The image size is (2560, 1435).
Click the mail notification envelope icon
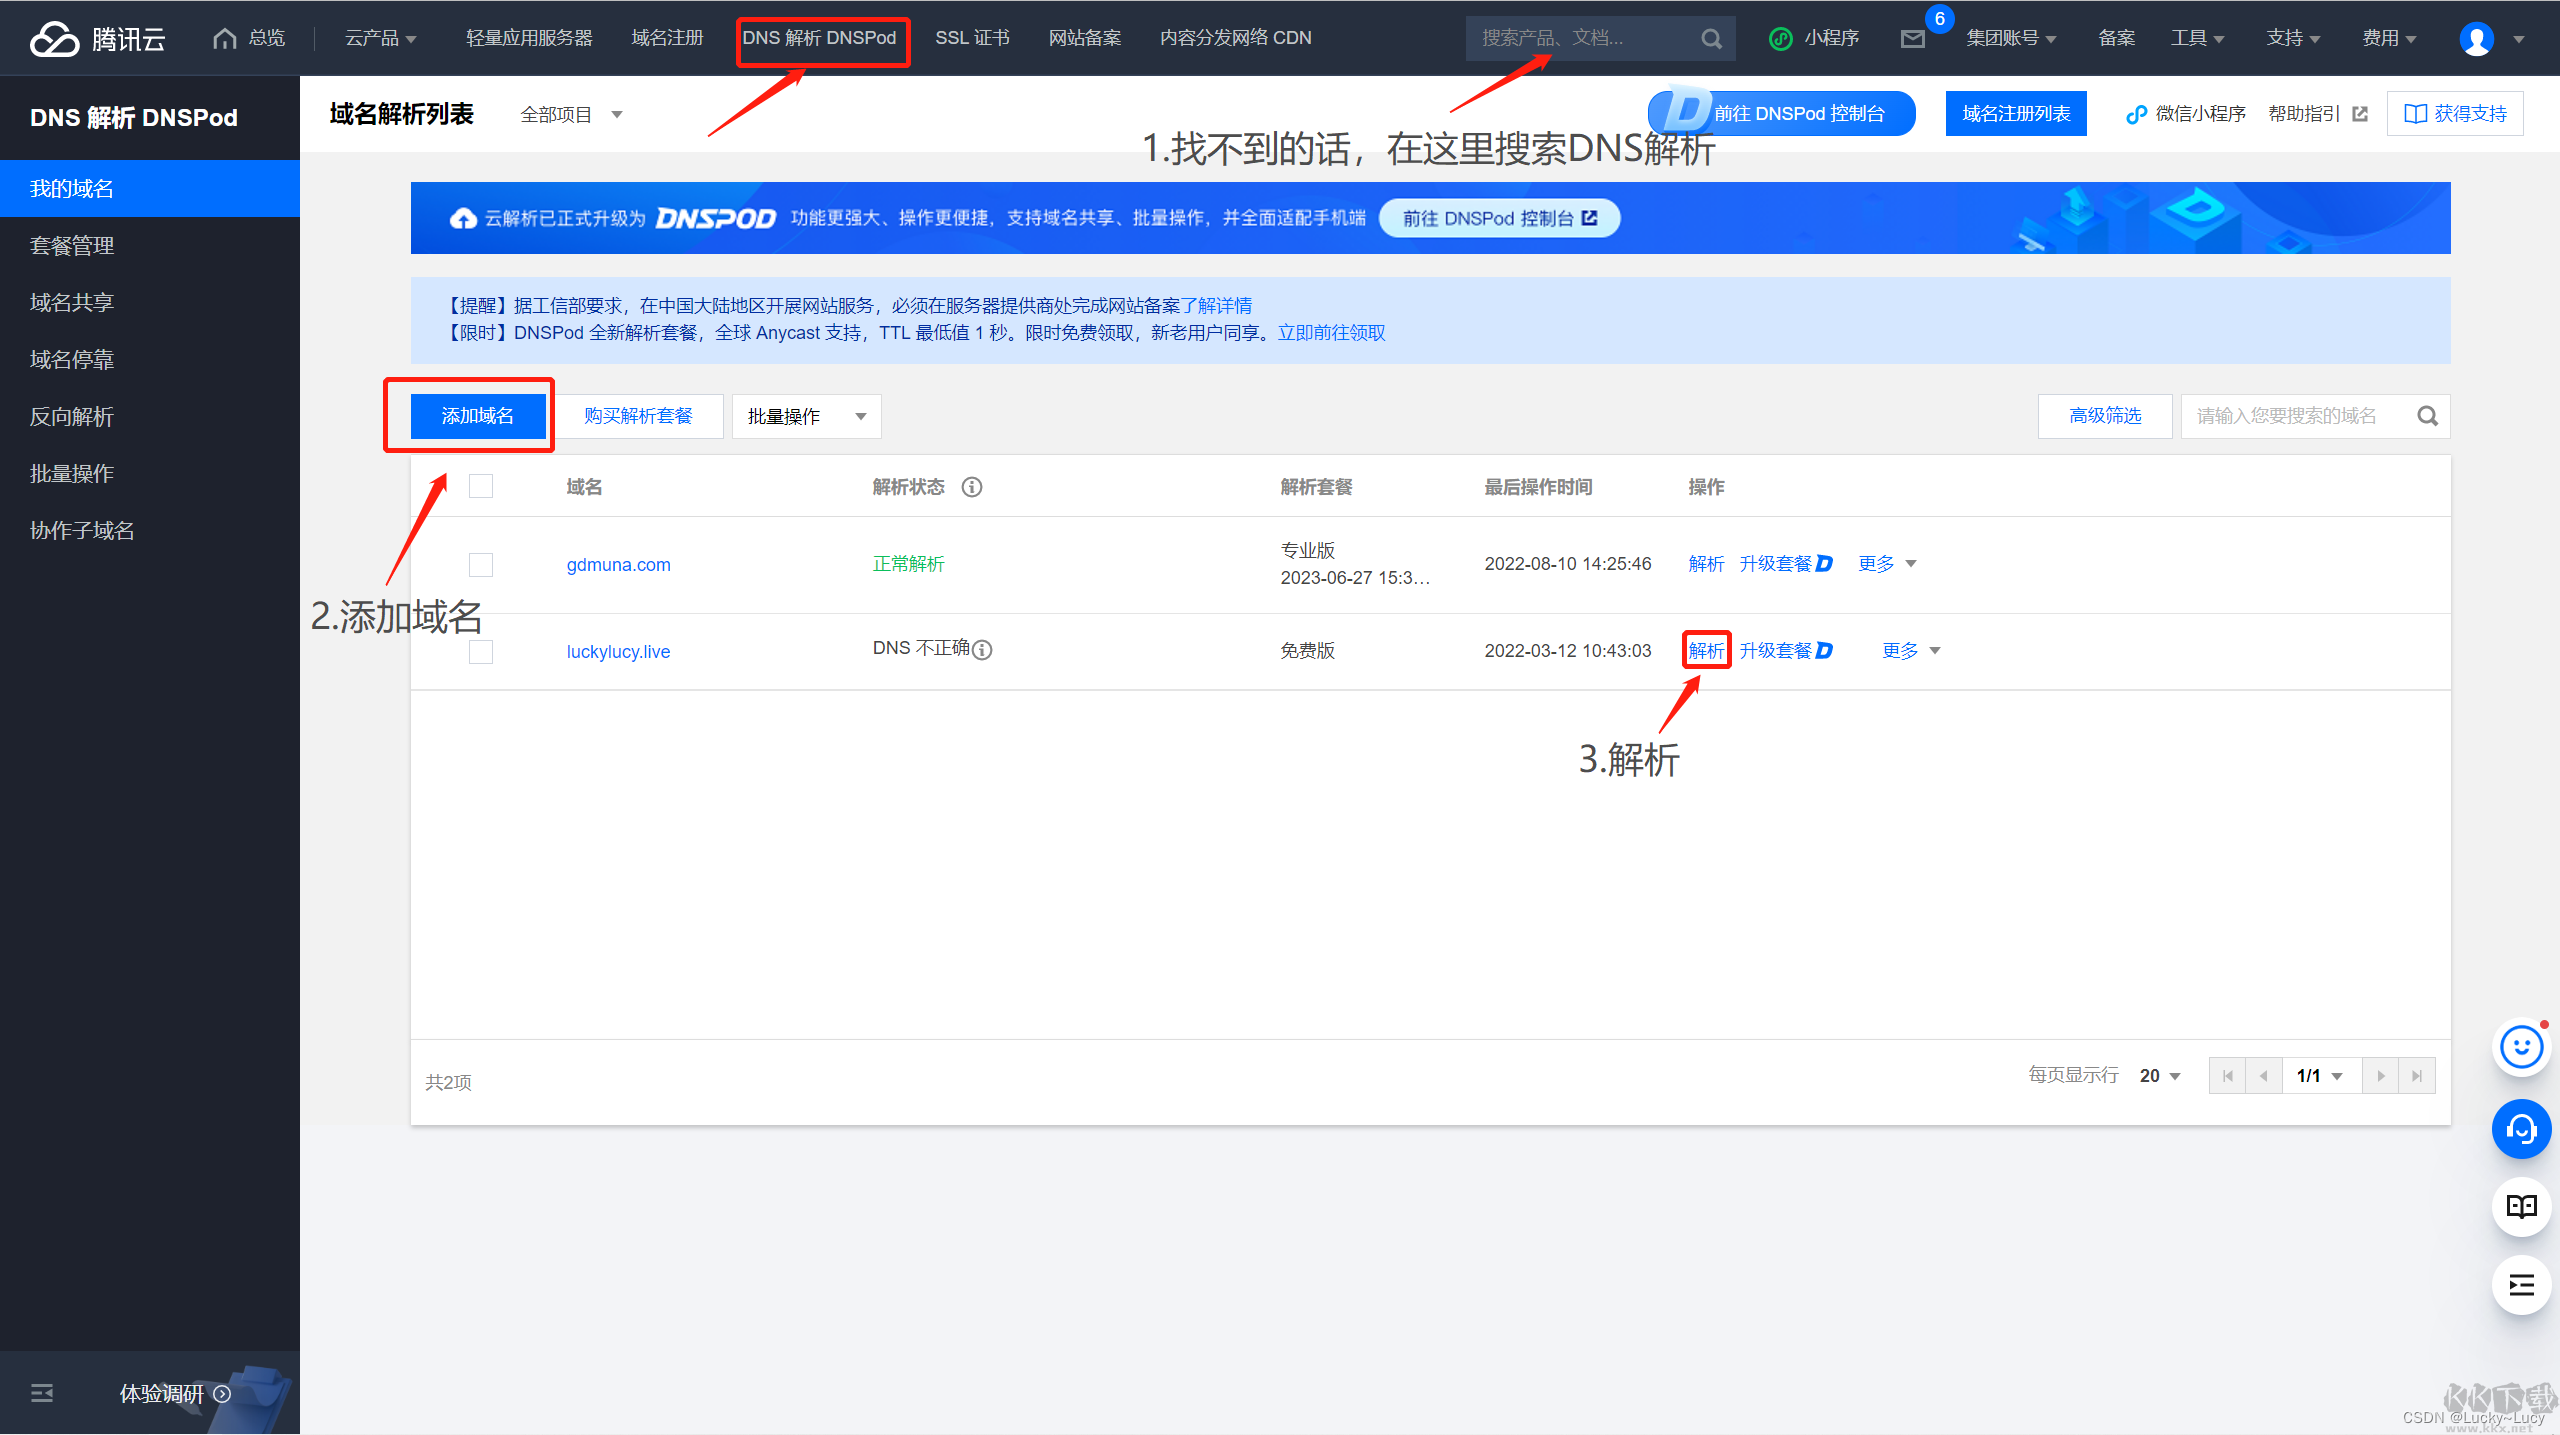(x=1912, y=39)
